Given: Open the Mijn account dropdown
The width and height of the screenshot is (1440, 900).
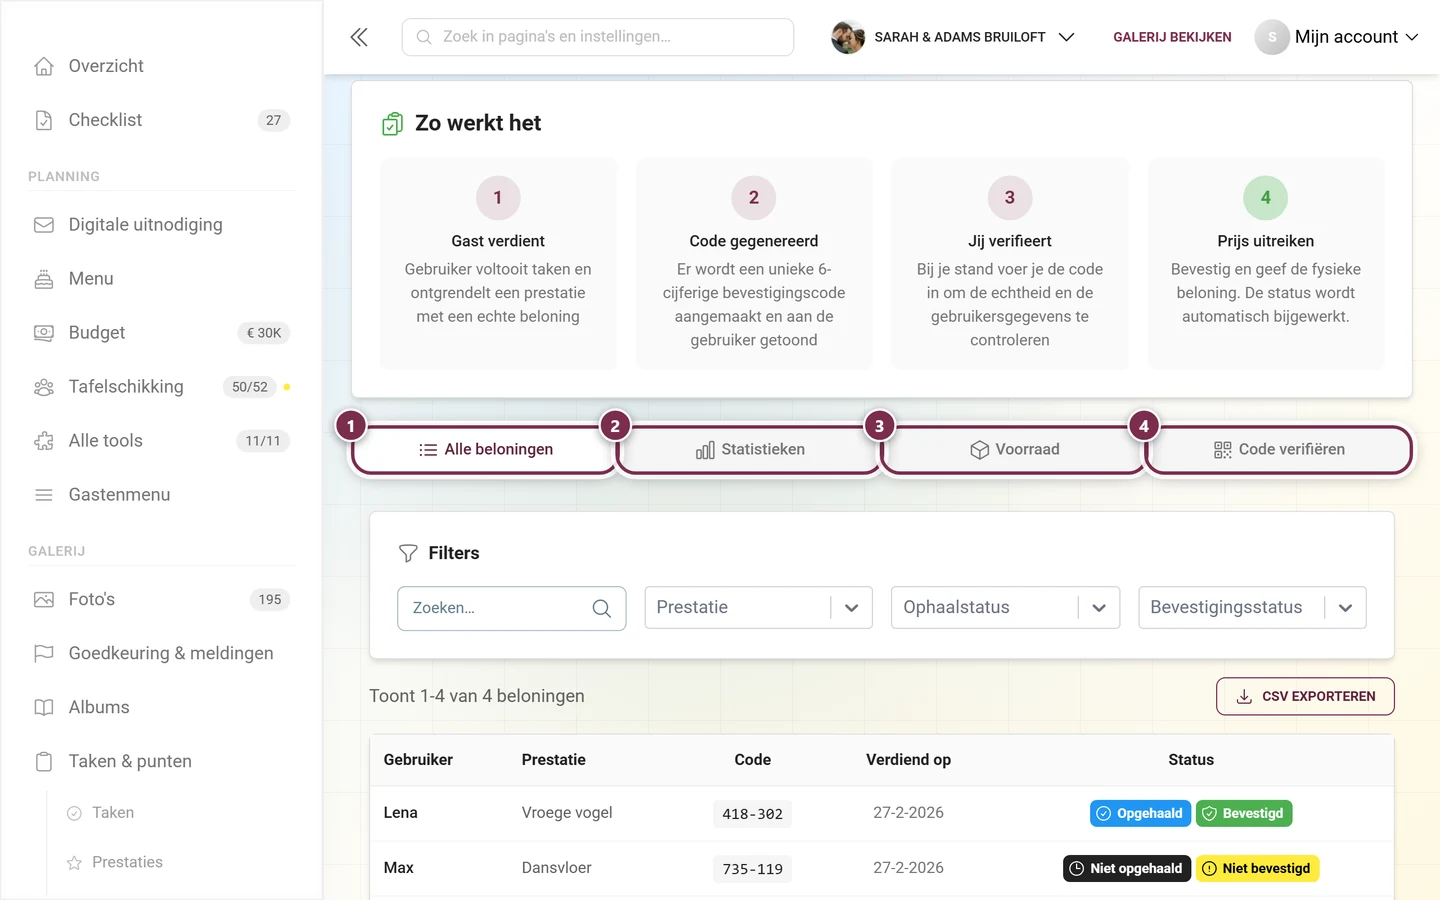Looking at the screenshot, I should click(1337, 37).
